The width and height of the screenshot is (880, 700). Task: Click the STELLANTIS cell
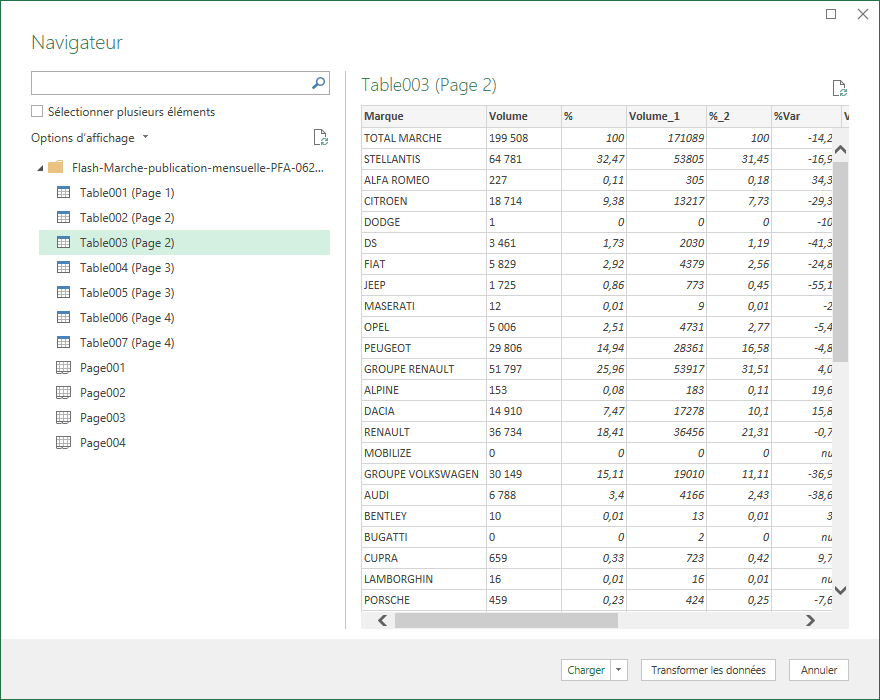point(424,159)
